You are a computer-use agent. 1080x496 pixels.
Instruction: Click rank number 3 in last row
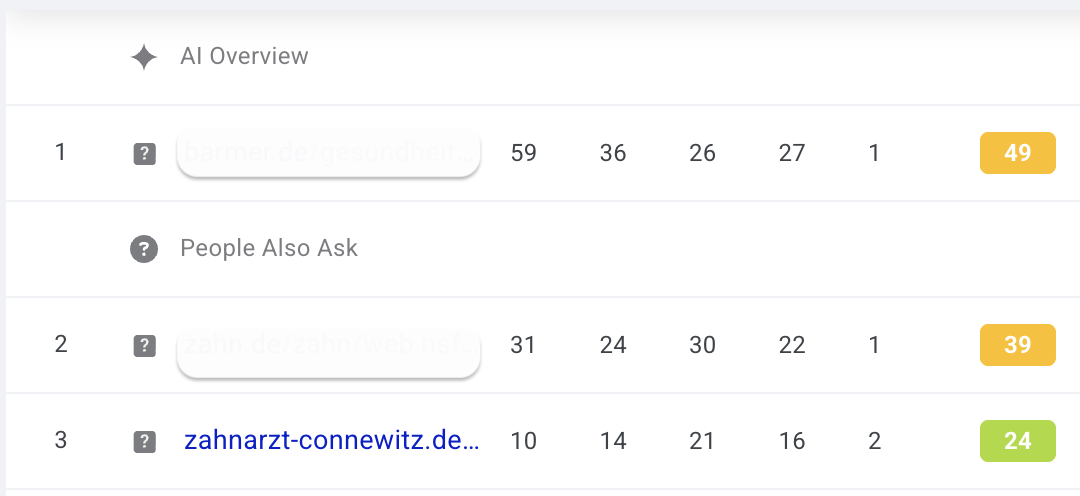(61, 440)
